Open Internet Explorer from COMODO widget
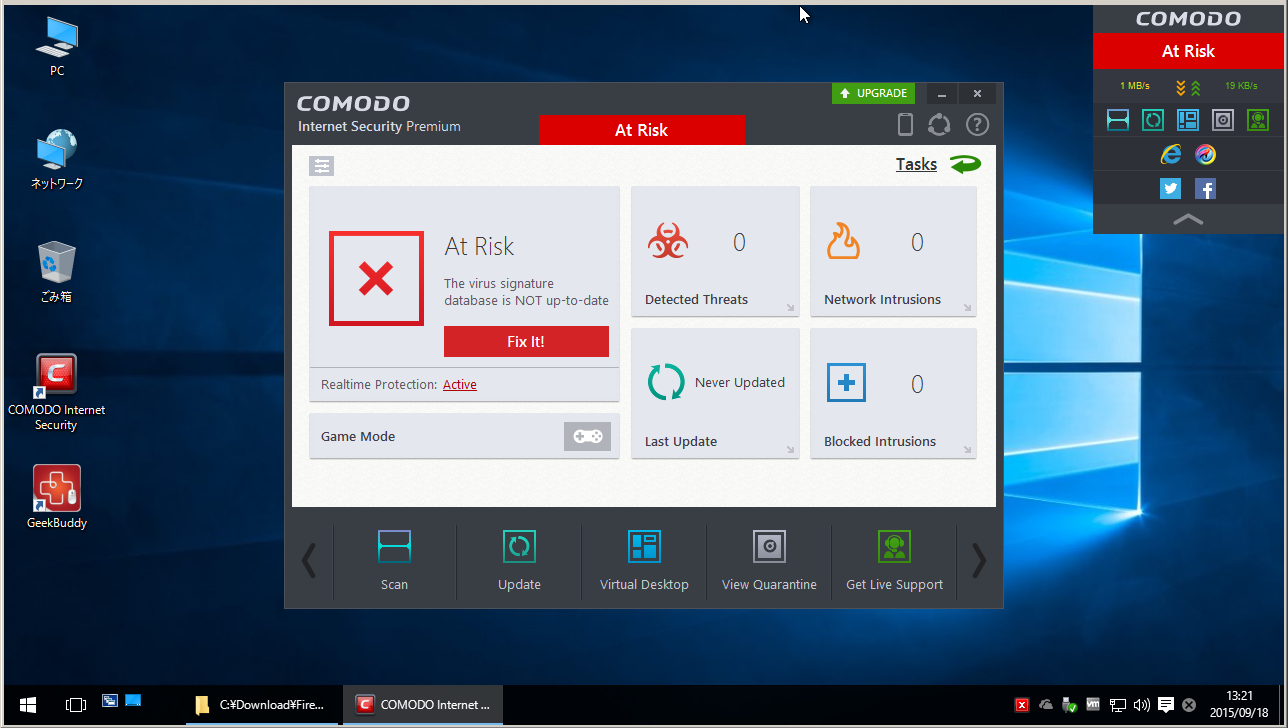Image resolution: width=1288 pixels, height=728 pixels. [1171, 154]
